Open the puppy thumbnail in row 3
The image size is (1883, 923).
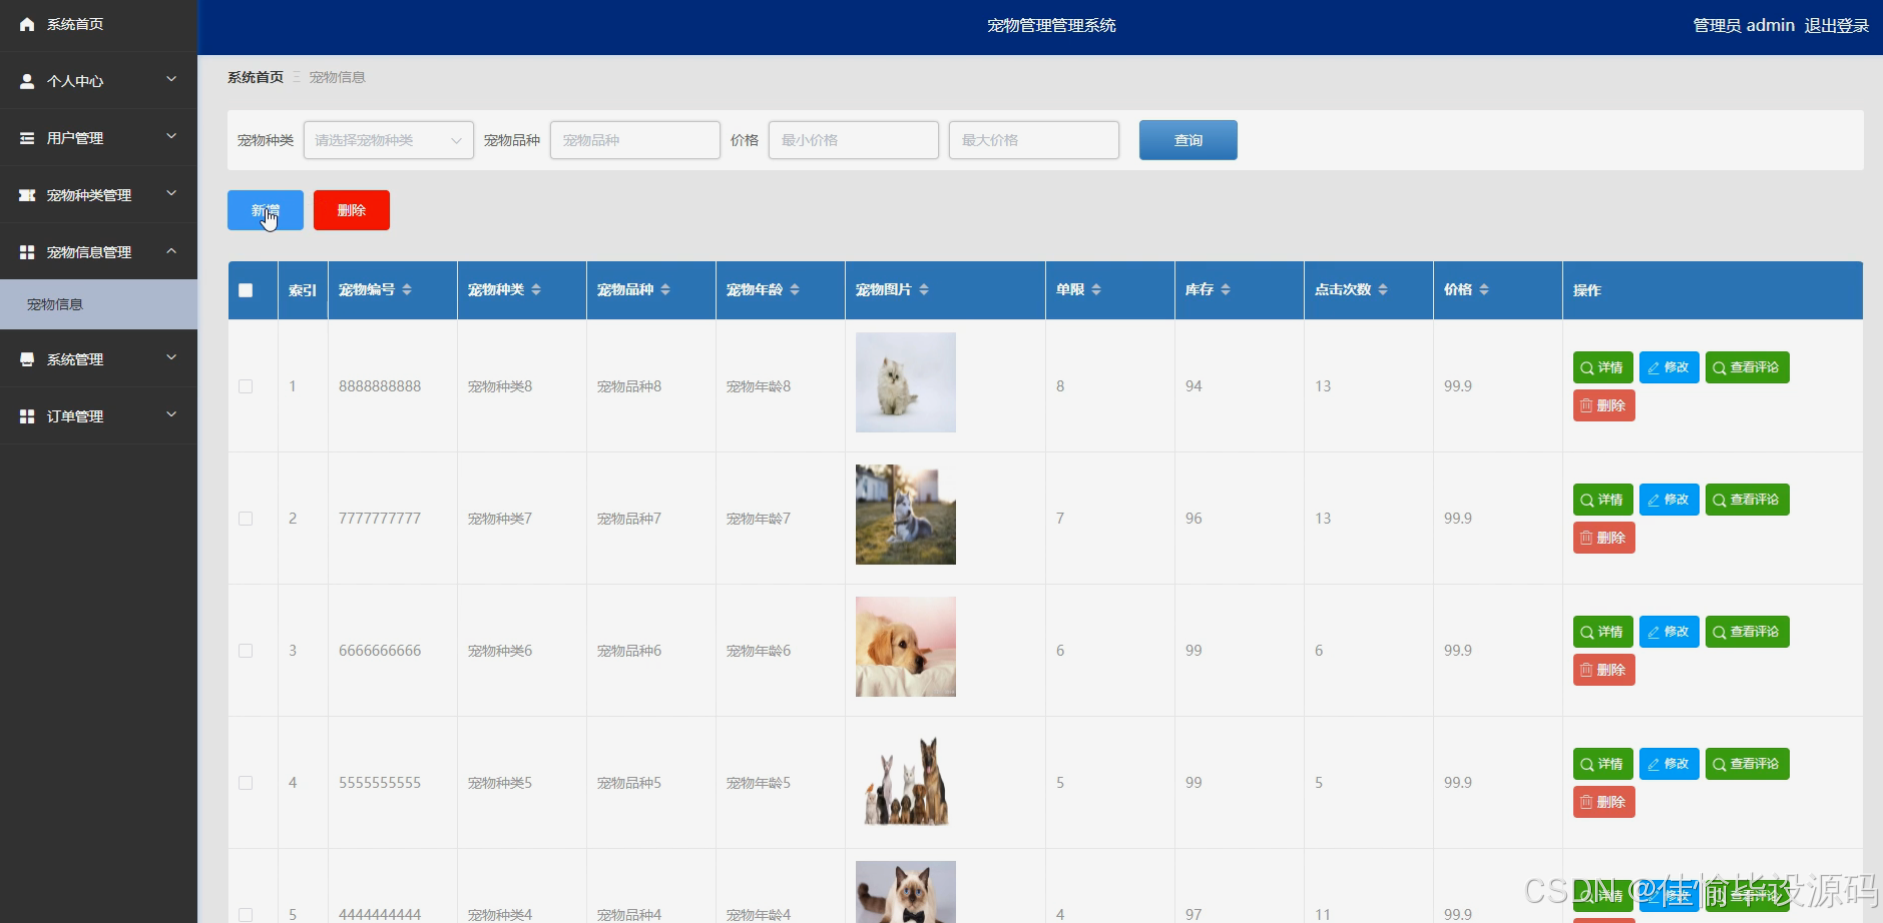[x=905, y=646]
